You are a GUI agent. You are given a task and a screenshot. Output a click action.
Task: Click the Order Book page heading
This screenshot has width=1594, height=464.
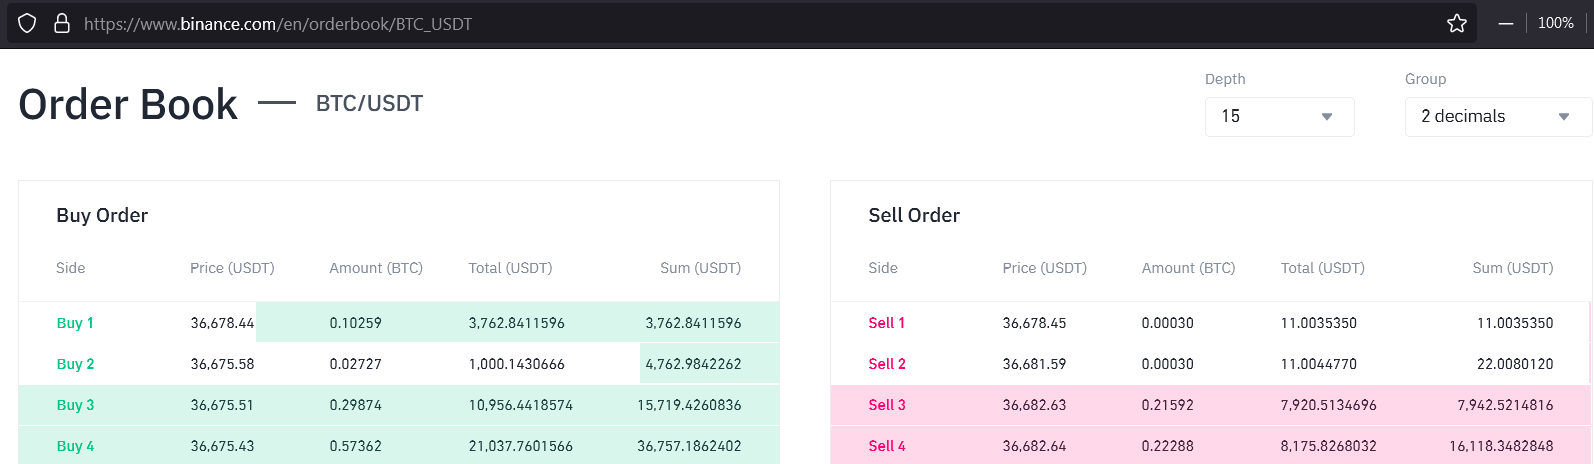click(128, 104)
